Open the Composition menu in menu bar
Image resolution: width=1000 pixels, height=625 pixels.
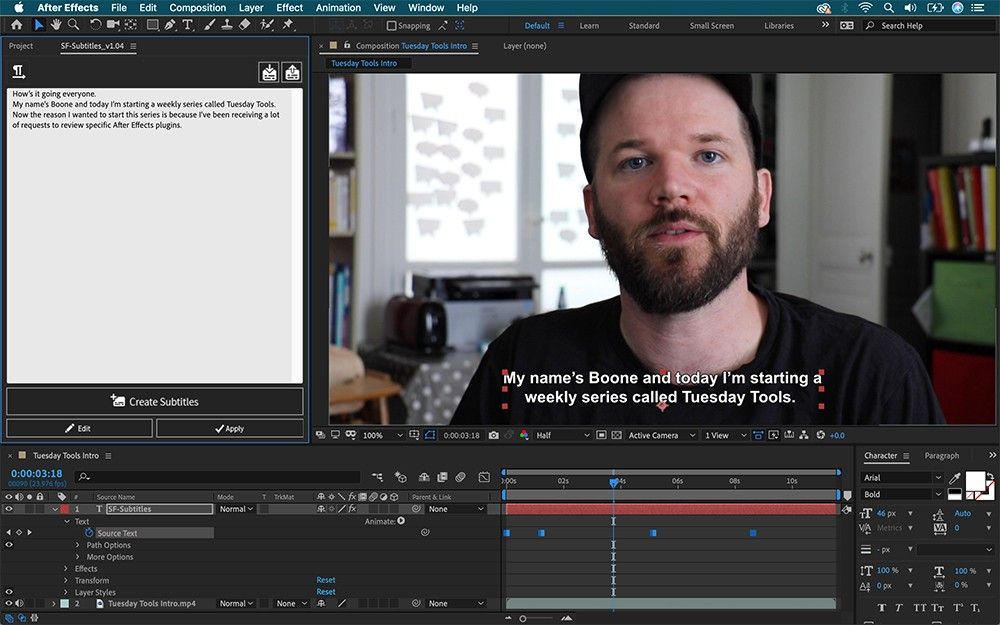pos(197,8)
